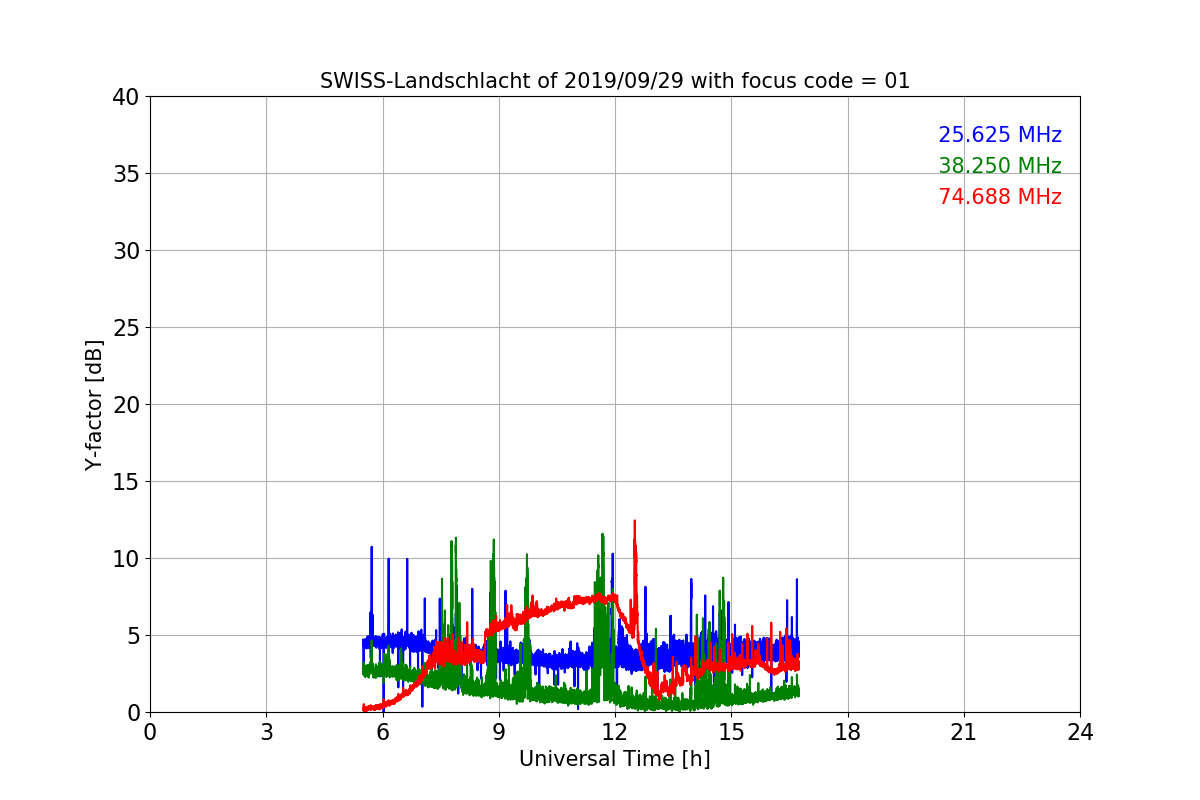Click the x-axis tick label 15

(731, 732)
